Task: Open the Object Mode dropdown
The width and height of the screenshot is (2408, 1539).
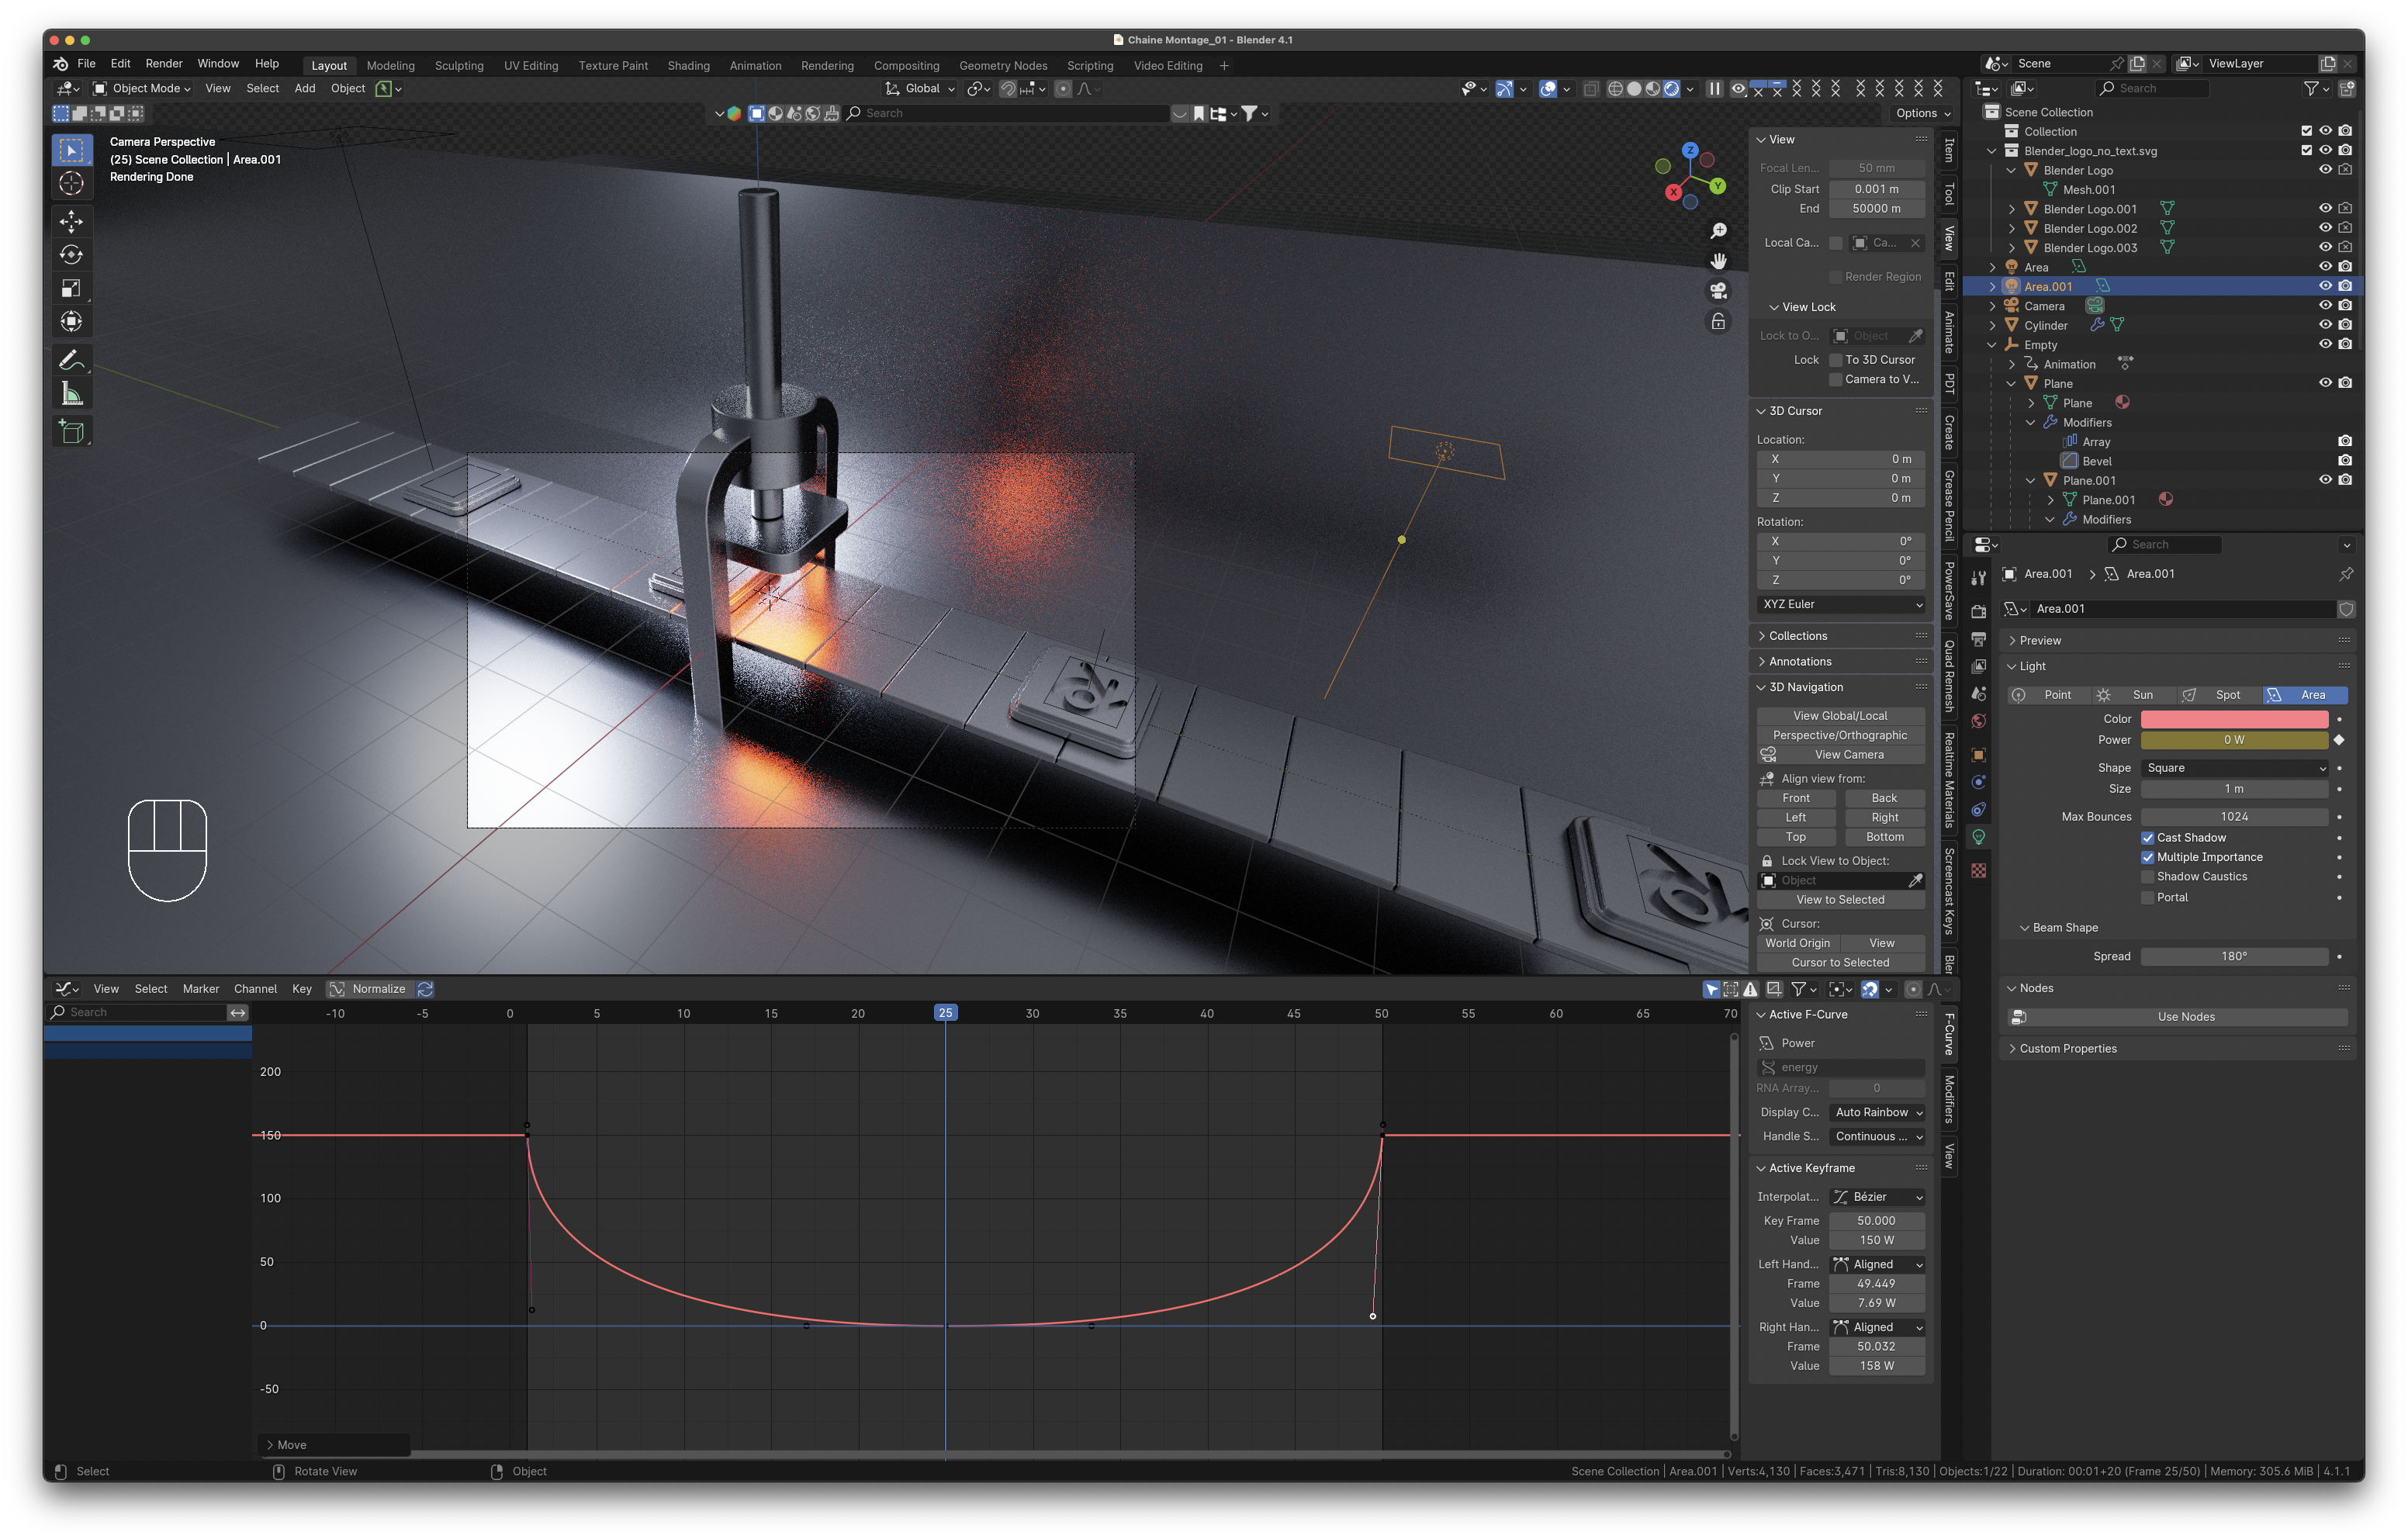Action: pyautogui.click(x=142, y=89)
